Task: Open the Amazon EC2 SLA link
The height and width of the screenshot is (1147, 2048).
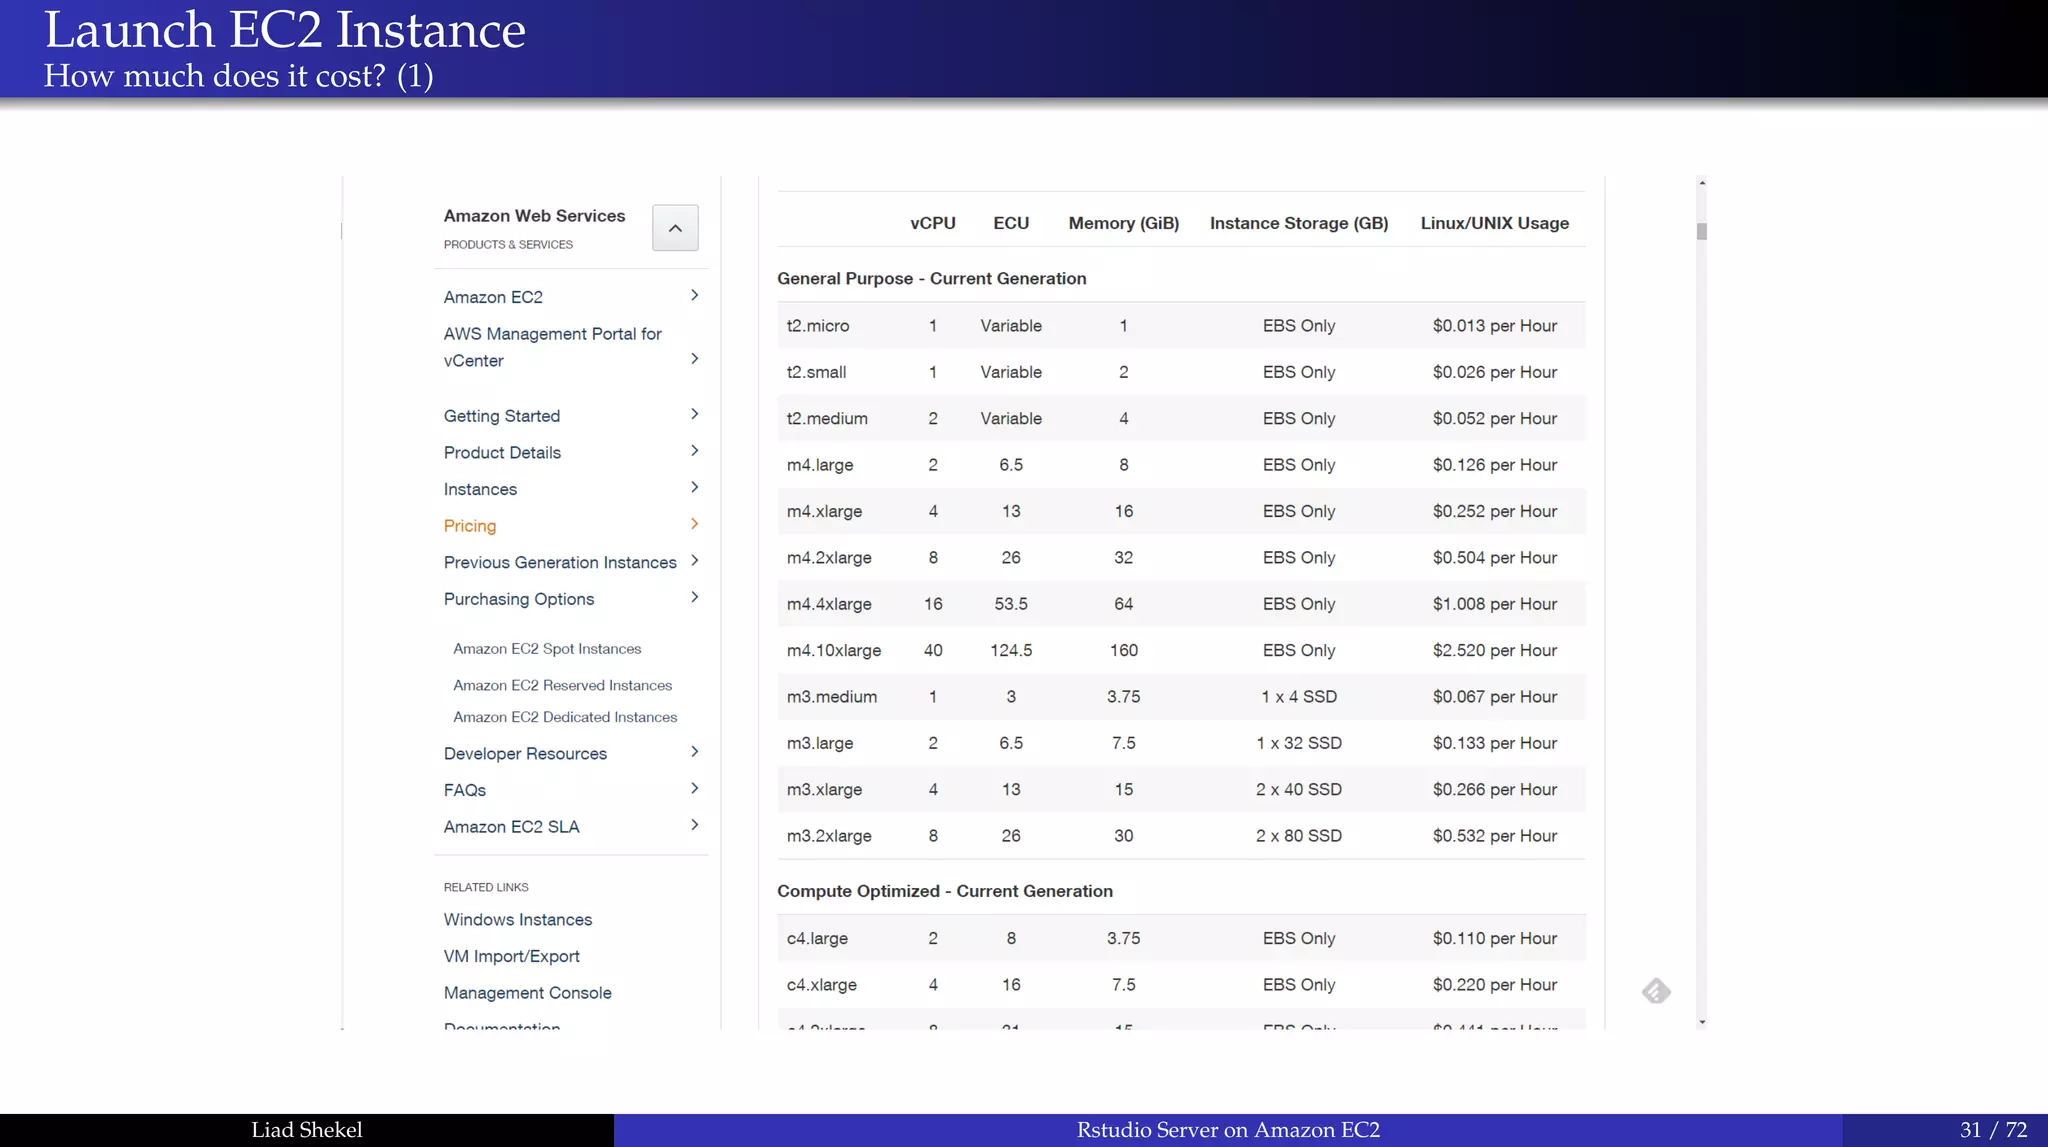Action: click(x=511, y=827)
